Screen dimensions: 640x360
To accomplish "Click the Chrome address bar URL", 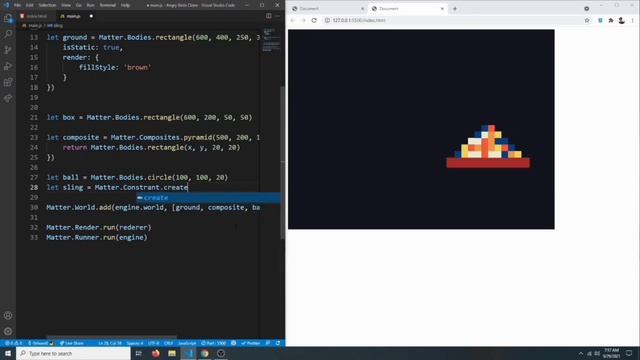I will pyautogui.click(x=359, y=20).
